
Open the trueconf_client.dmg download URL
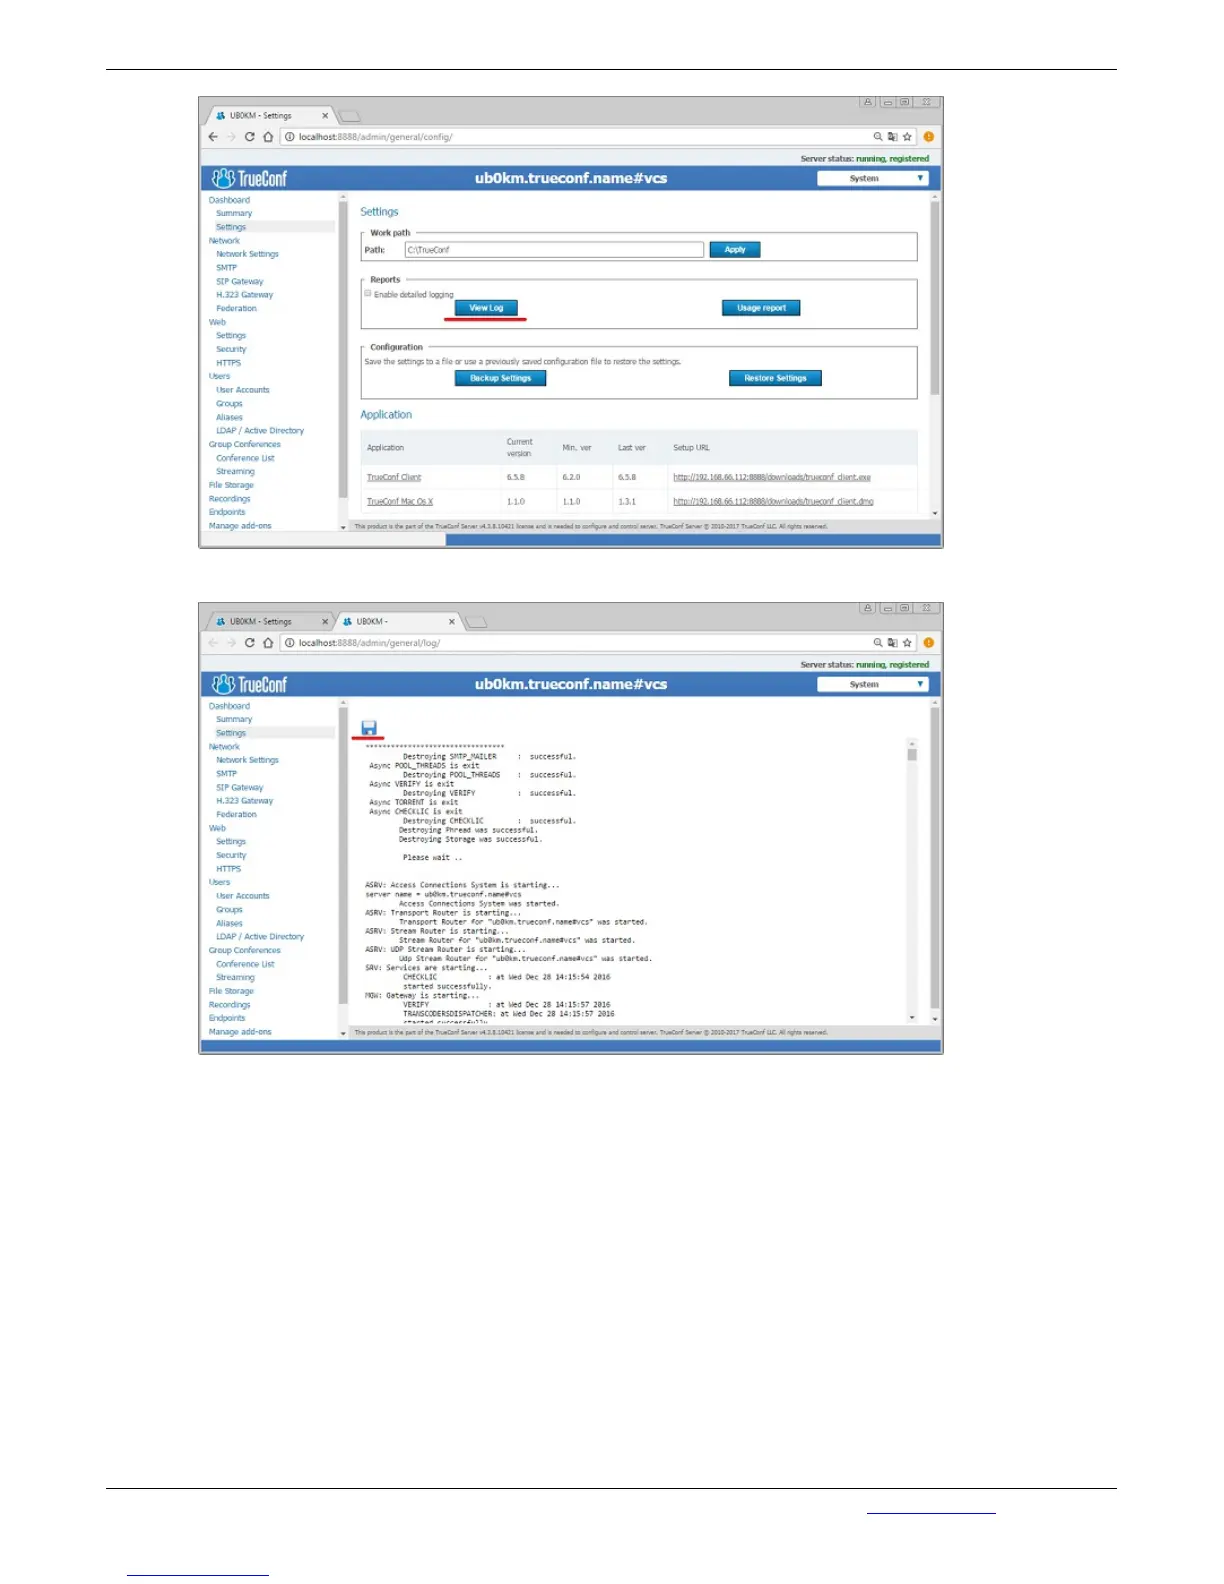[773, 501]
